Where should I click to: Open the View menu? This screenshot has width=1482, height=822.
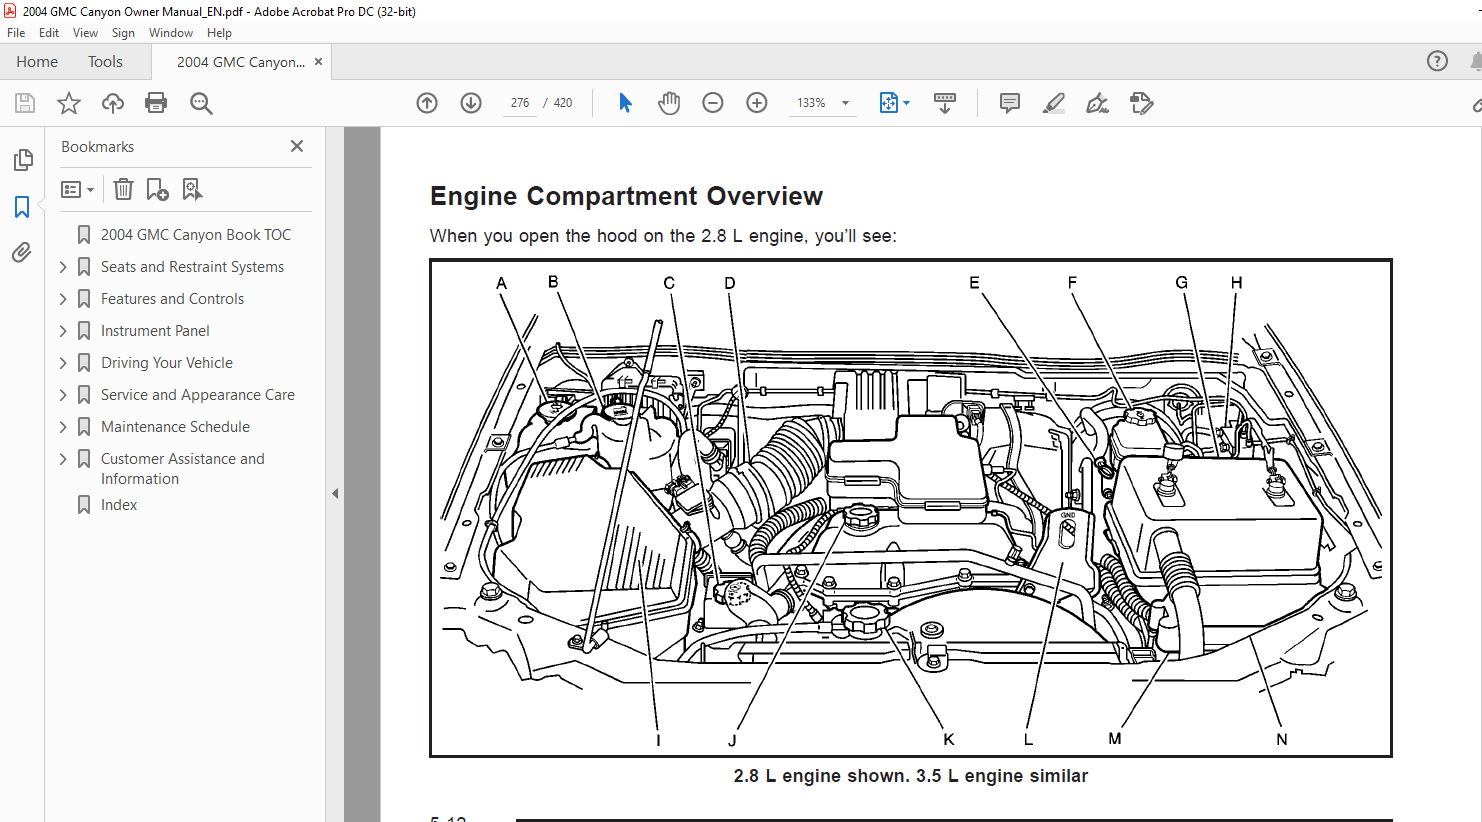coord(85,33)
